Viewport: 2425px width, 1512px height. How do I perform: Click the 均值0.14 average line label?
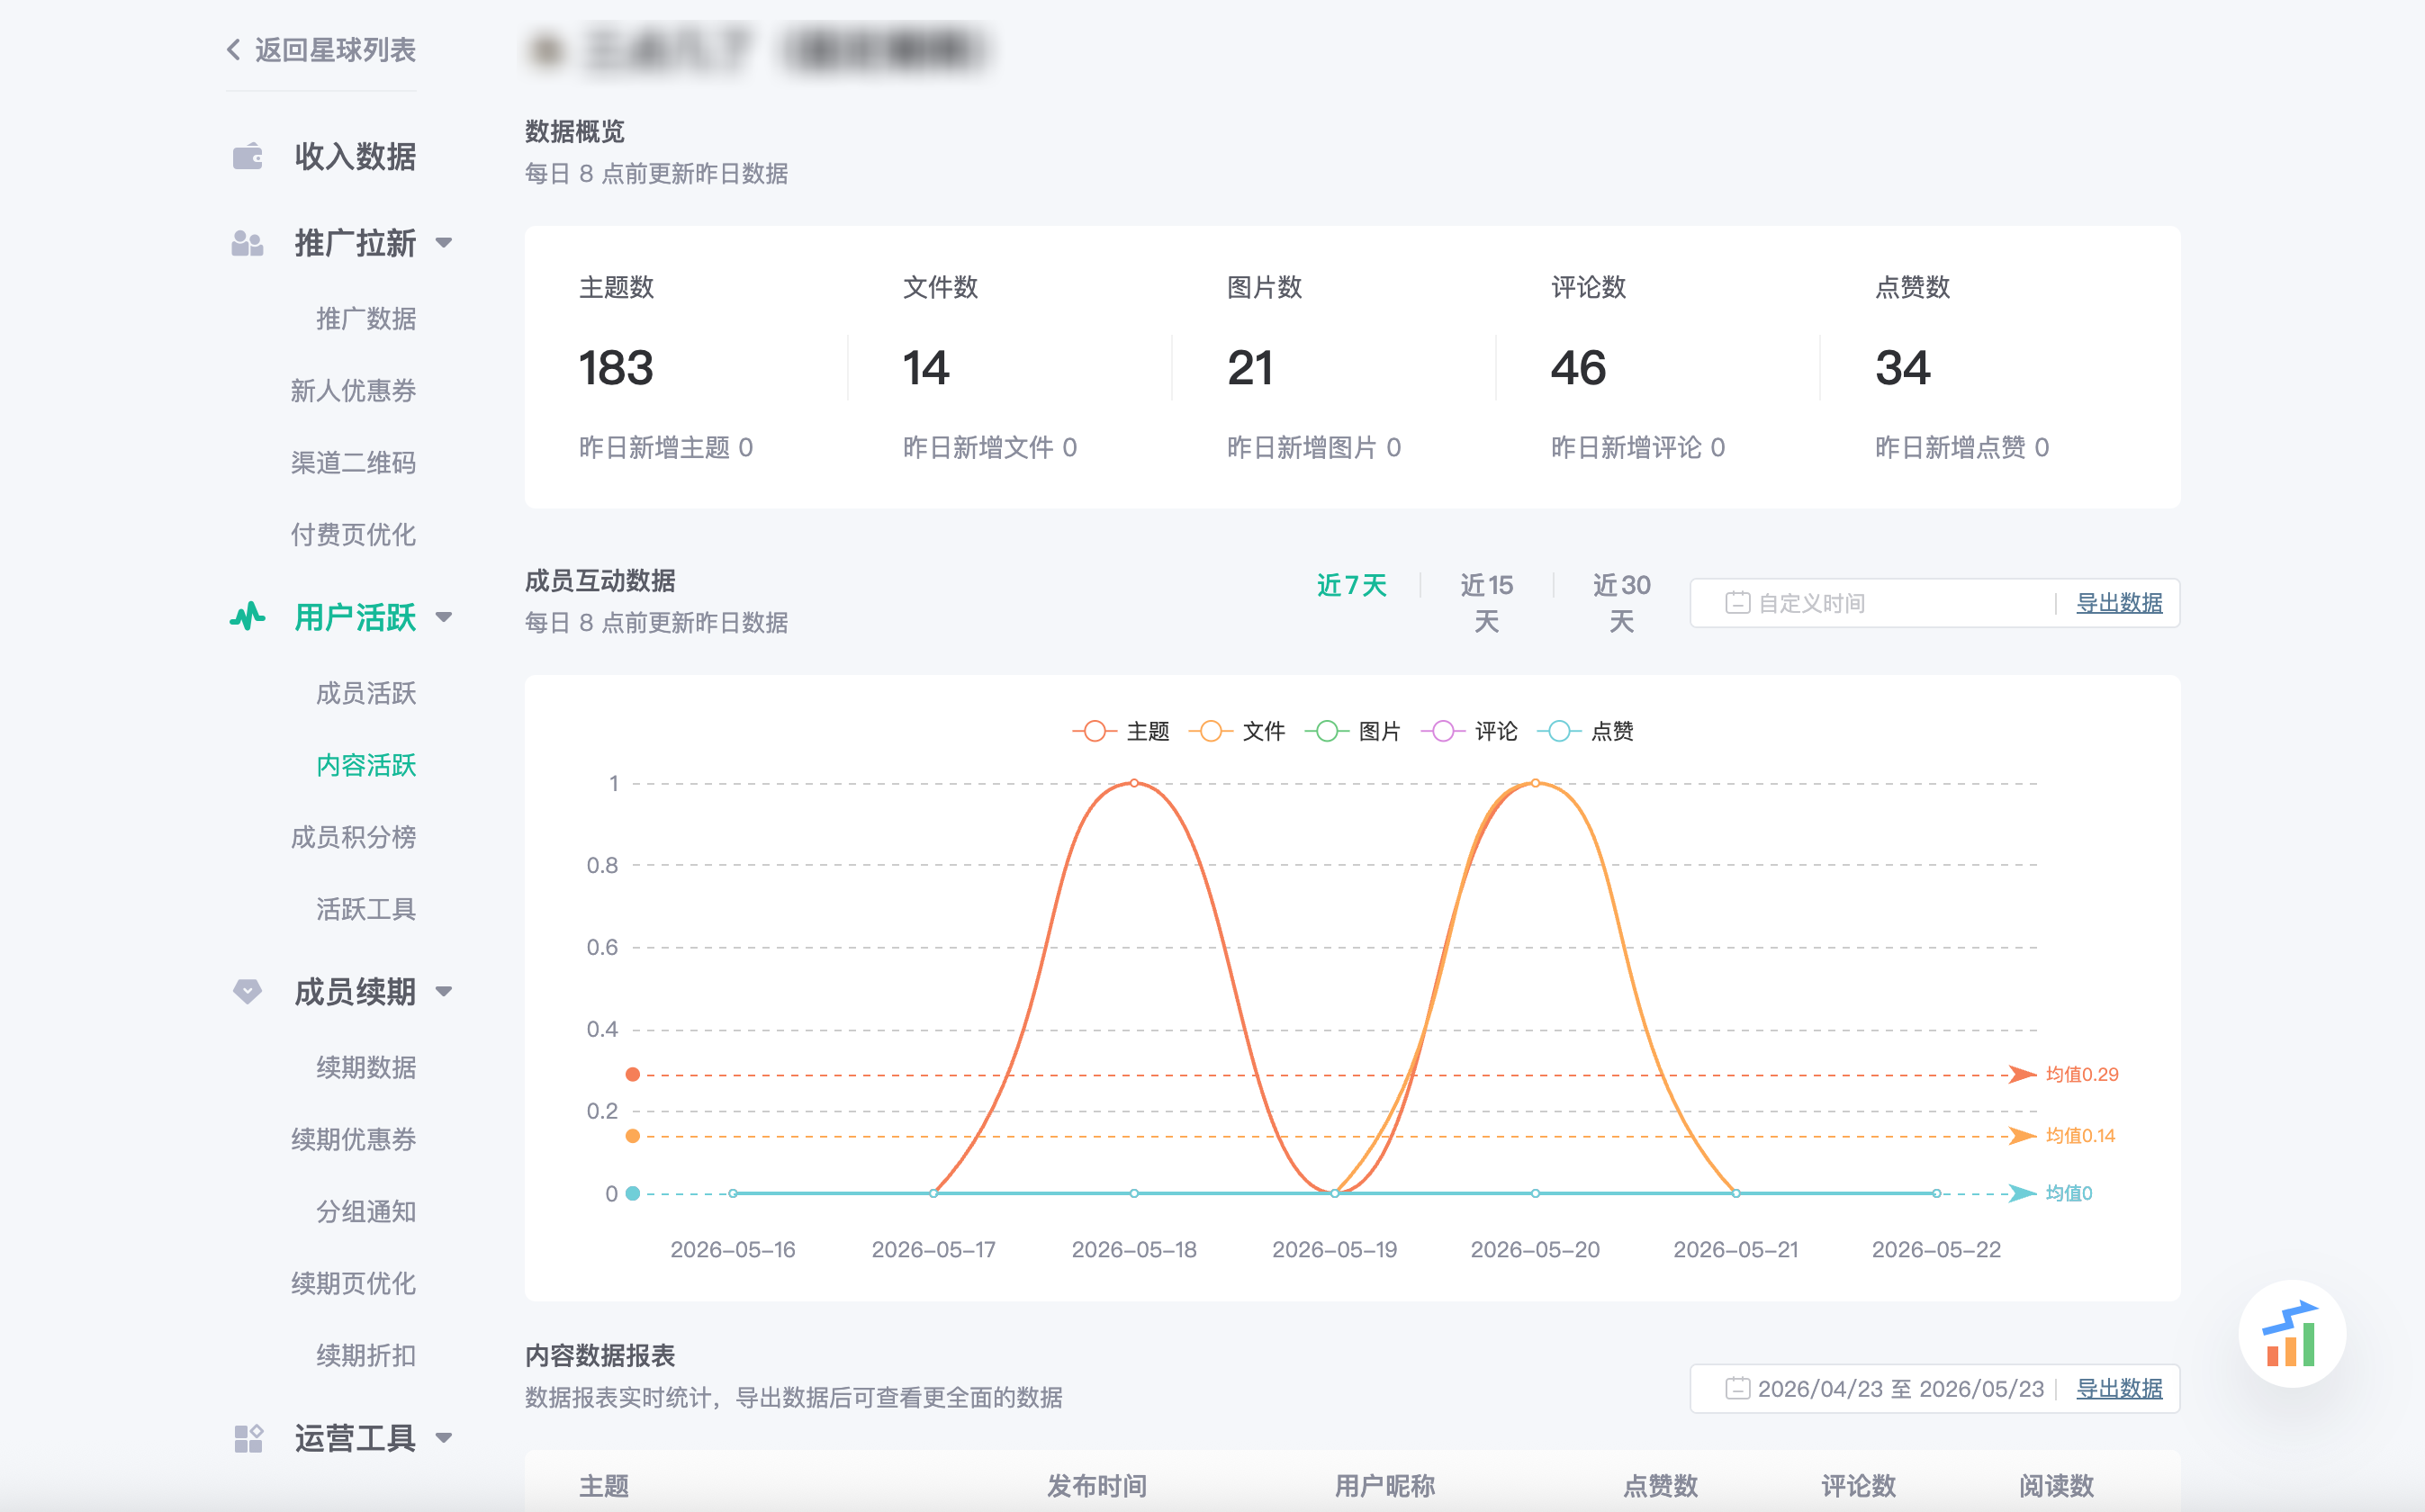point(2080,1136)
